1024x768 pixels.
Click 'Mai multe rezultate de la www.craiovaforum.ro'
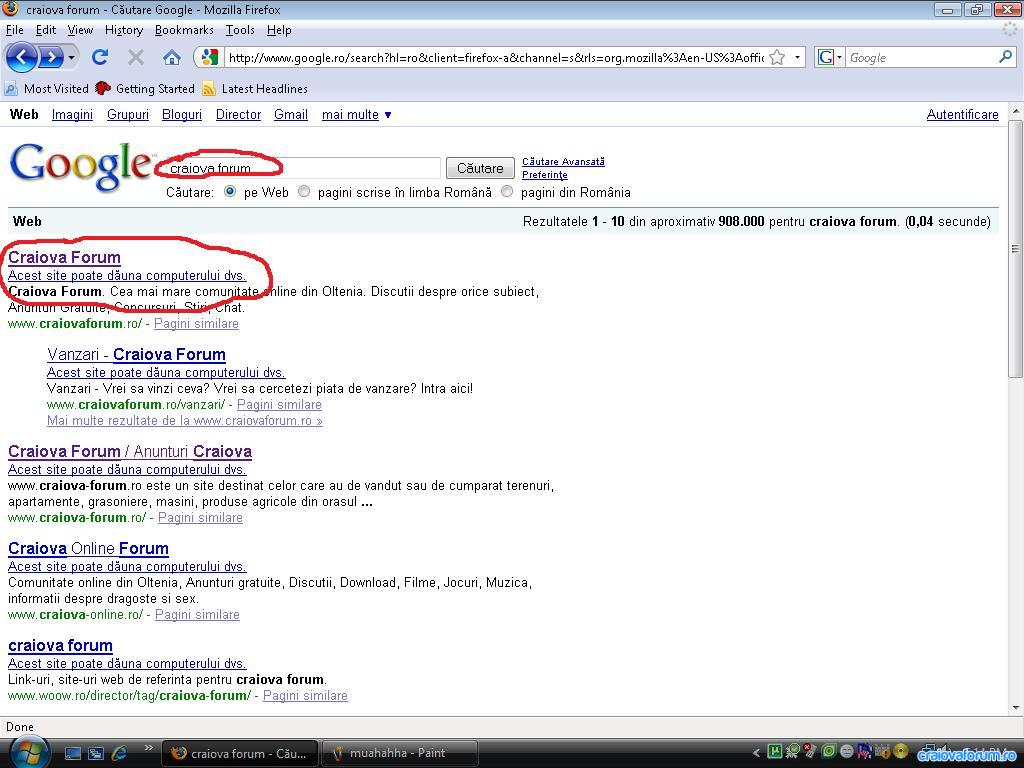(185, 421)
